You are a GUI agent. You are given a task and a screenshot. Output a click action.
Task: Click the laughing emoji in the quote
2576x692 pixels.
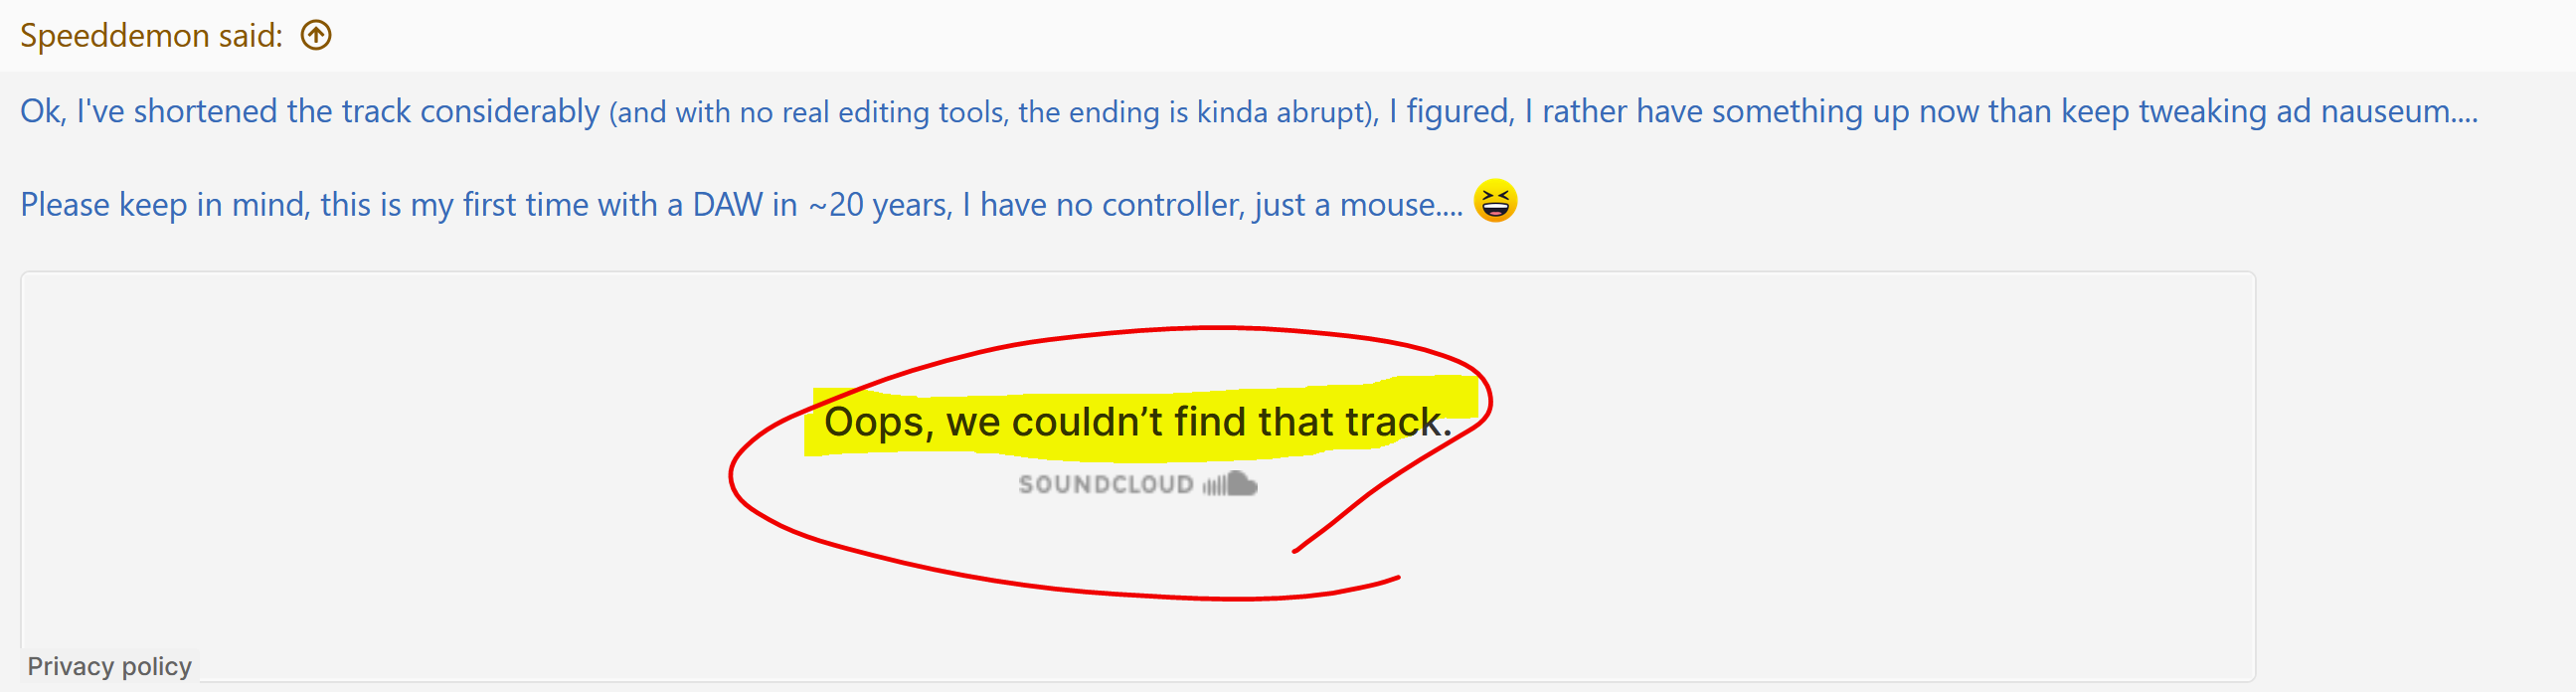[1495, 202]
